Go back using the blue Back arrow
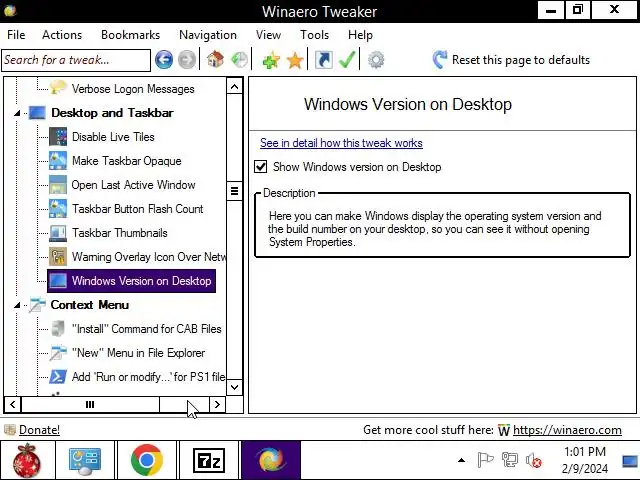This screenshot has width=640, height=480. click(x=164, y=60)
